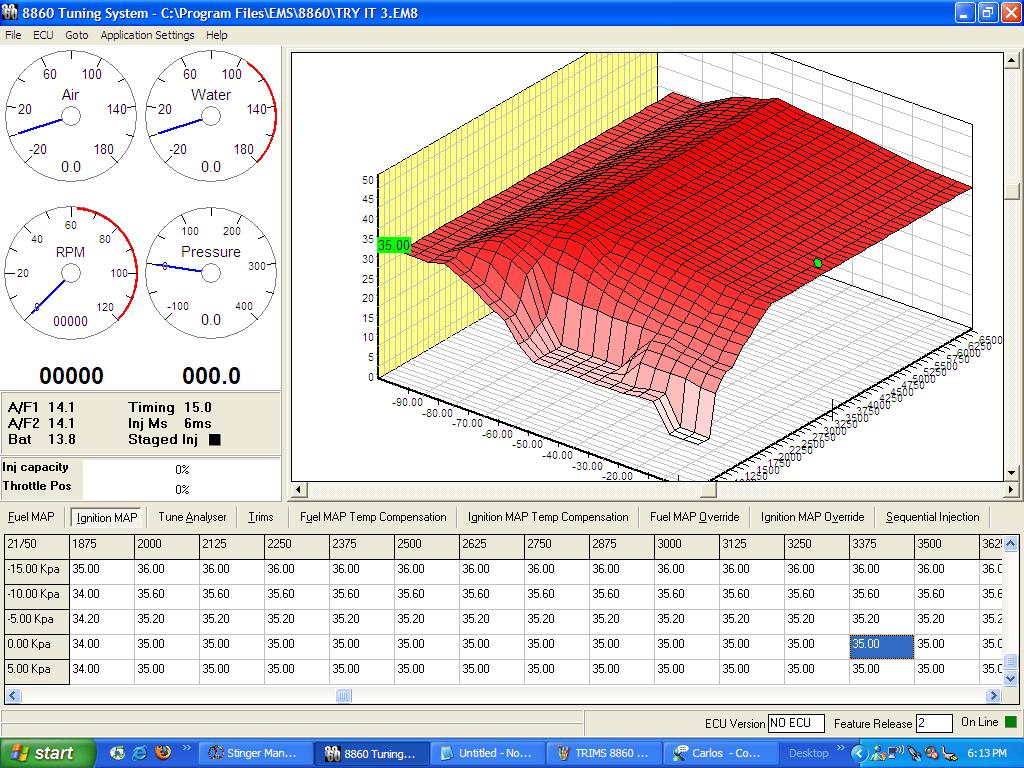Open the Untitled Notepad taskbar window

(487, 753)
